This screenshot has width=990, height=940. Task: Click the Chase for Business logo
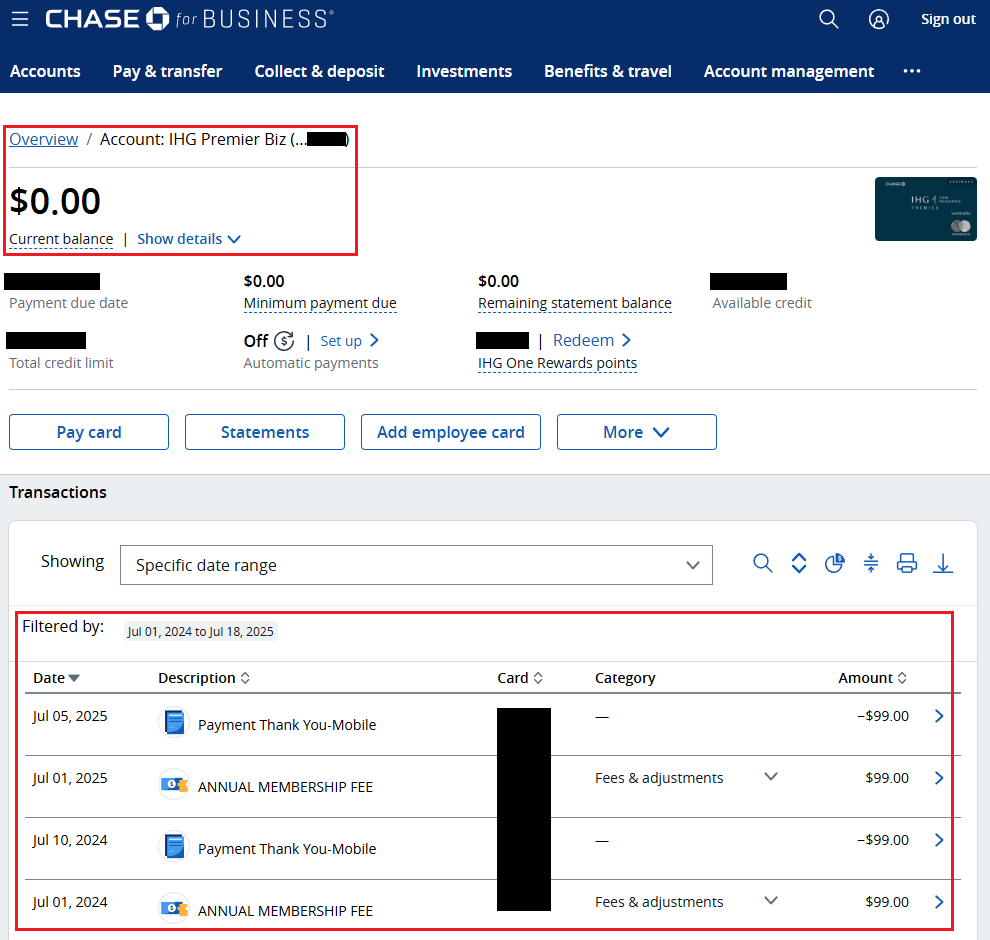[189, 19]
